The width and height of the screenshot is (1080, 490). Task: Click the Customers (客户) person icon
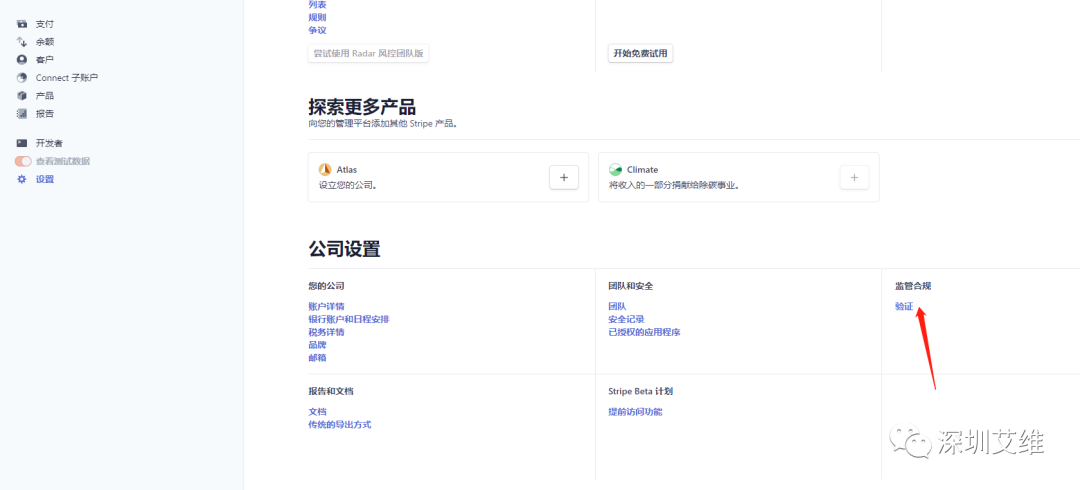click(x=22, y=60)
